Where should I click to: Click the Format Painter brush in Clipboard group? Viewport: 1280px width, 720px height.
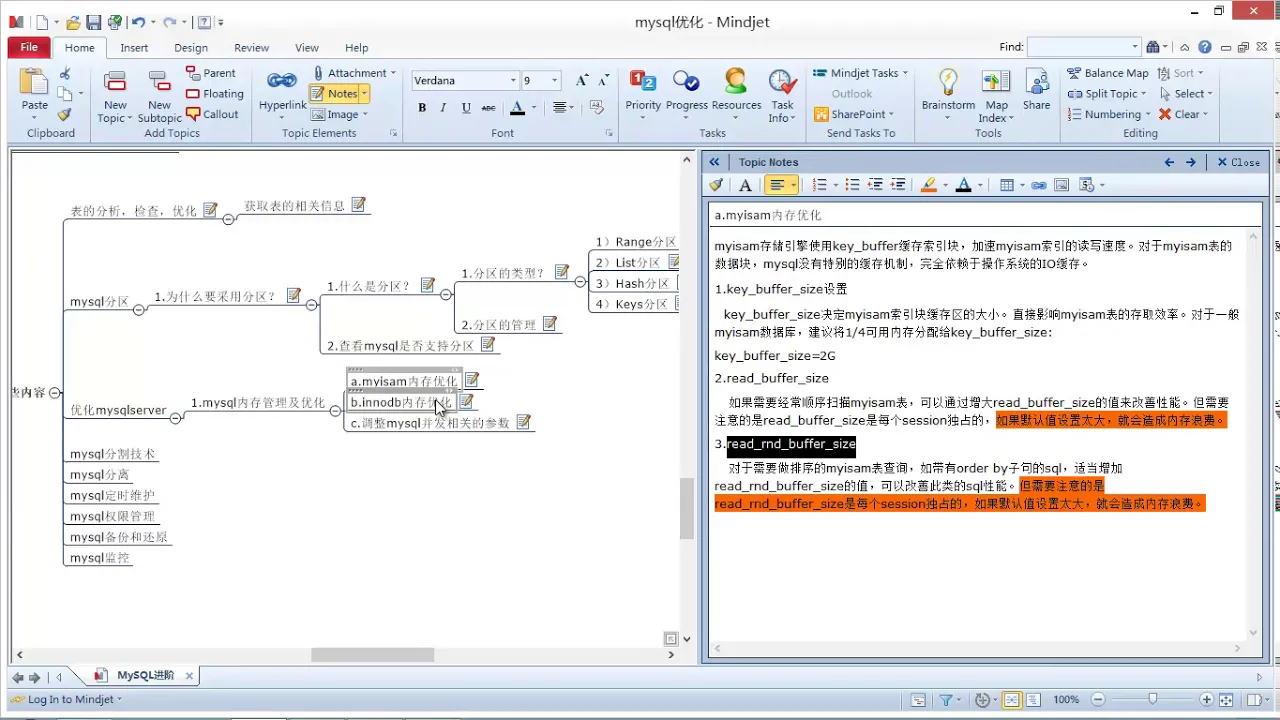click(65, 114)
